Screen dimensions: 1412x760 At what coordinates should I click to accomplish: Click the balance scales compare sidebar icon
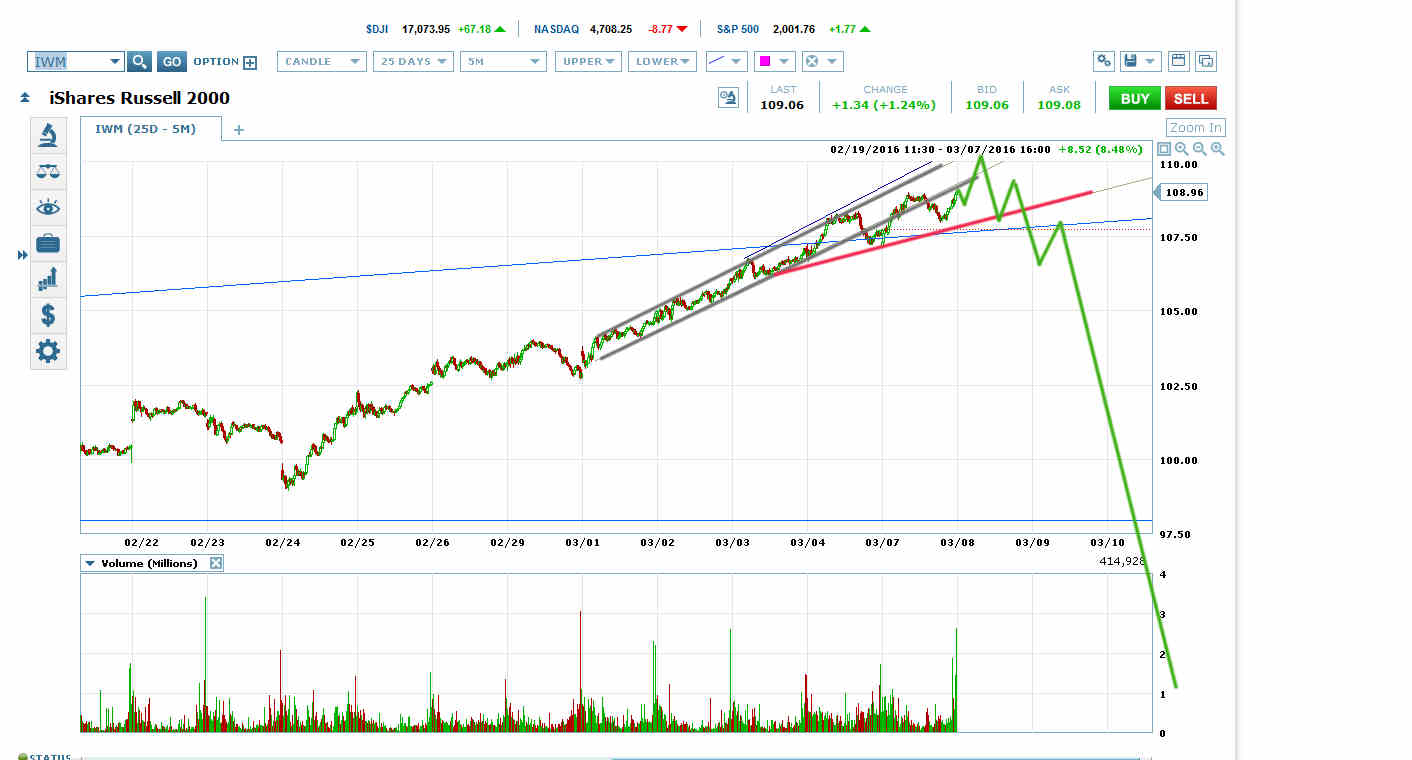pyautogui.click(x=48, y=171)
